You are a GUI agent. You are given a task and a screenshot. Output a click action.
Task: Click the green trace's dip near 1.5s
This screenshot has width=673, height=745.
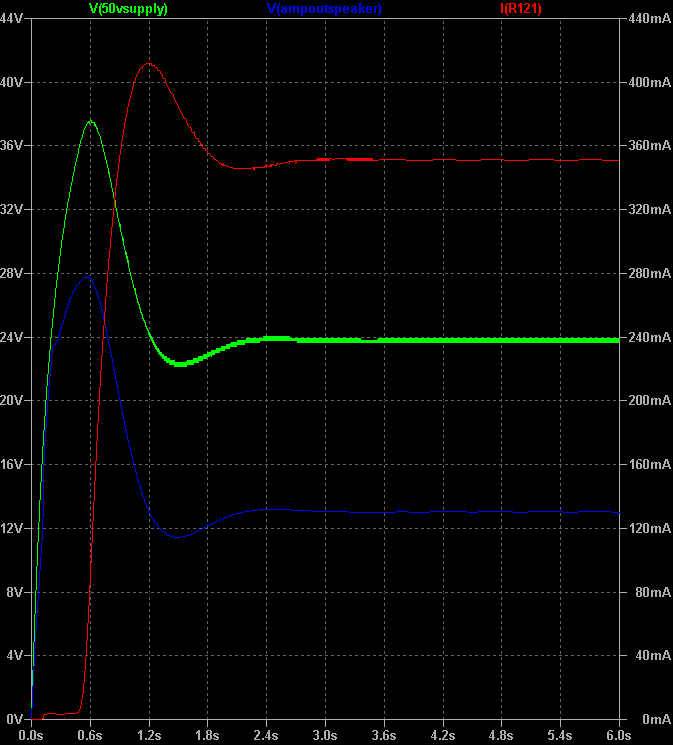pos(179,364)
